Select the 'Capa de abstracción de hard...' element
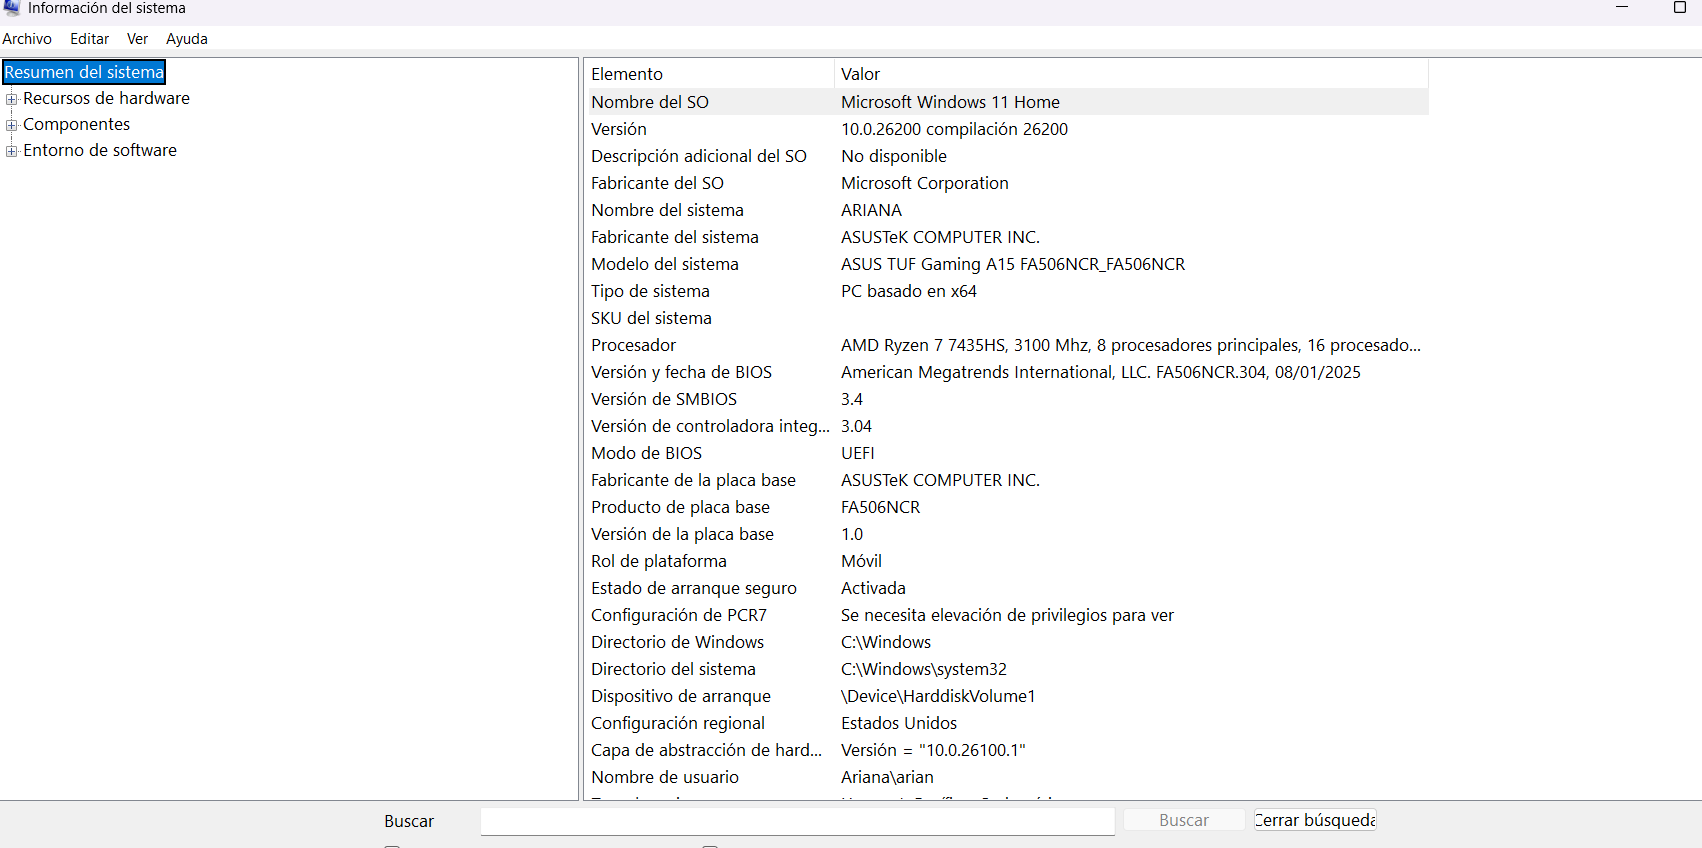Screen dimensions: 1702x848 [x=706, y=750]
